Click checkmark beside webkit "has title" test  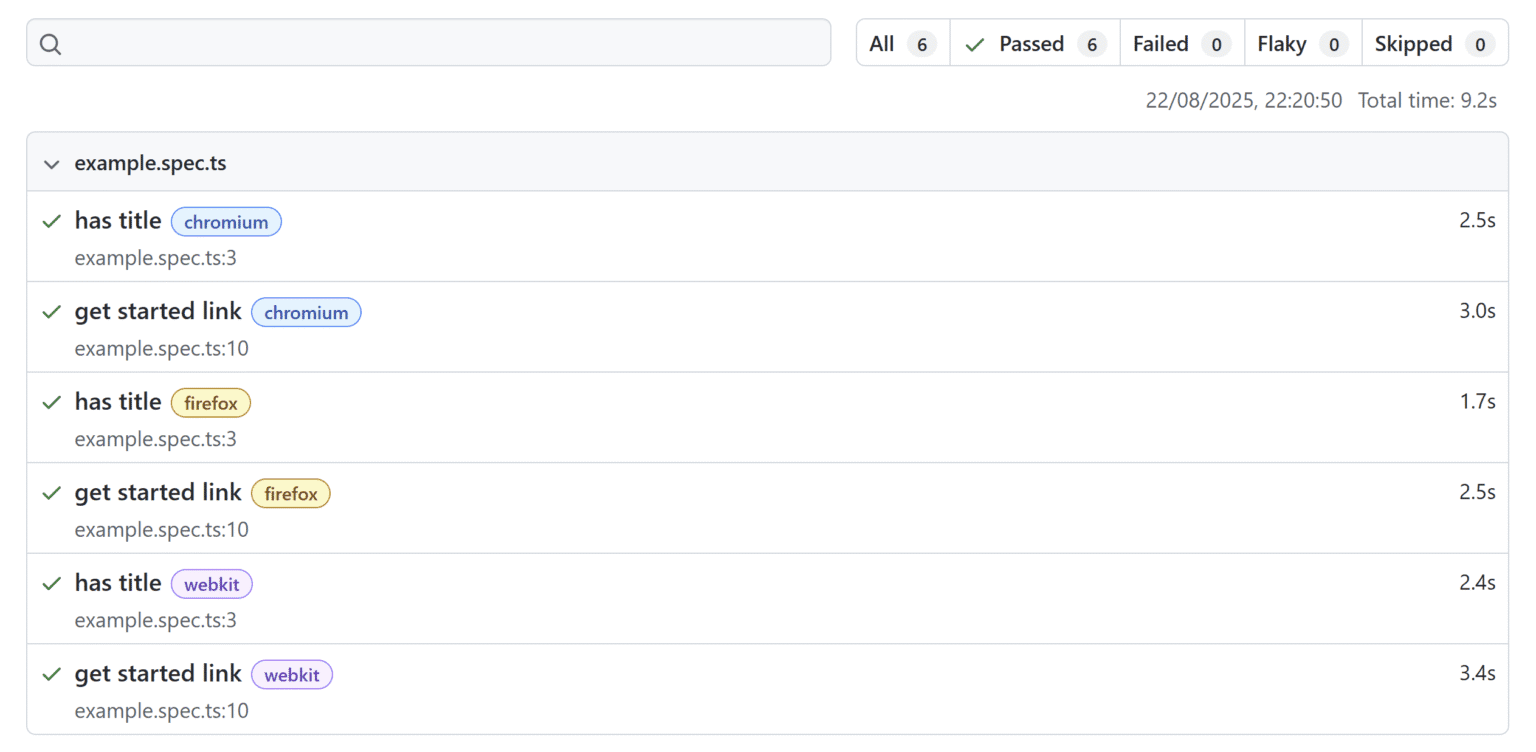(x=51, y=583)
